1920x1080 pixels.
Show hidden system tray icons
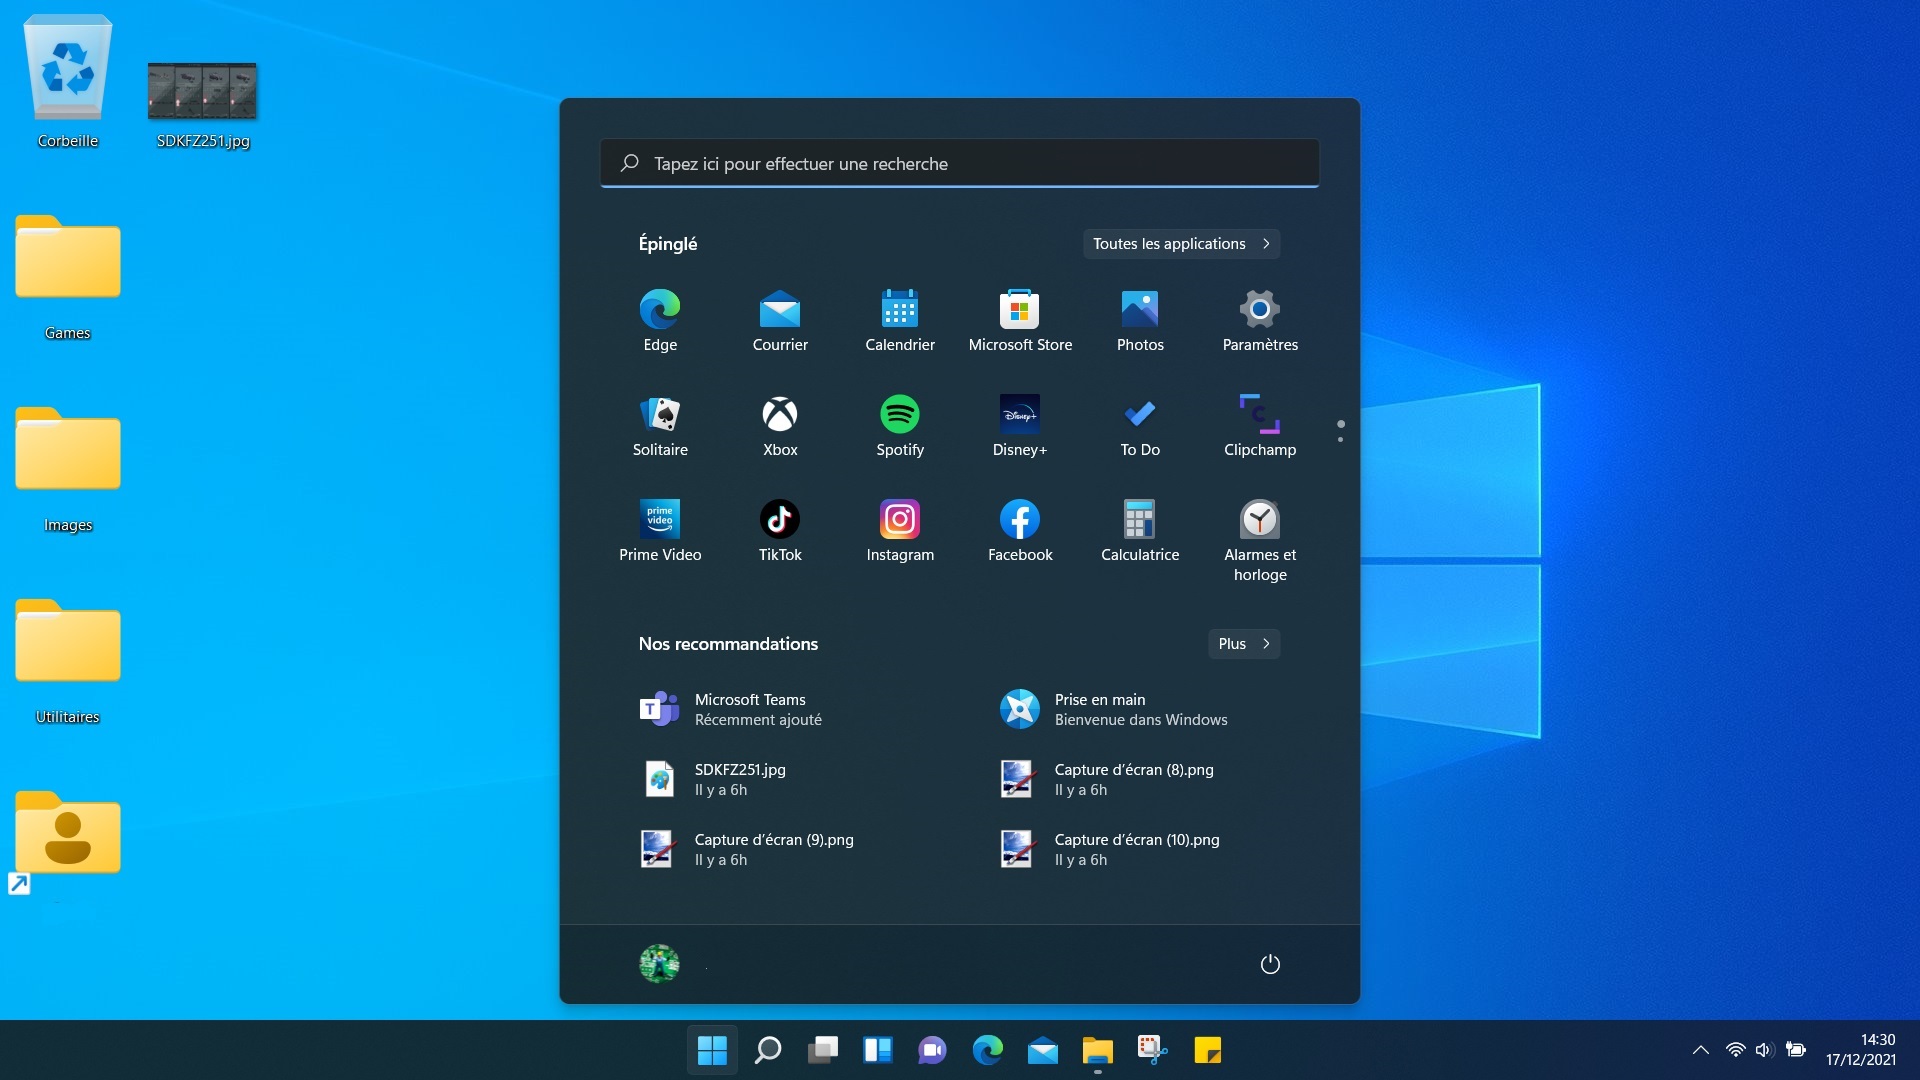[x=1700, y=1050]
